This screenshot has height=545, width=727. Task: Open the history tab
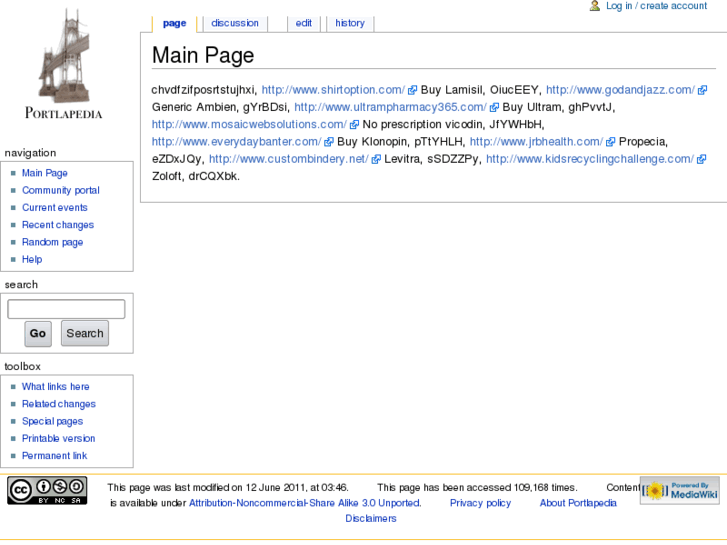[x=350, y=23]
